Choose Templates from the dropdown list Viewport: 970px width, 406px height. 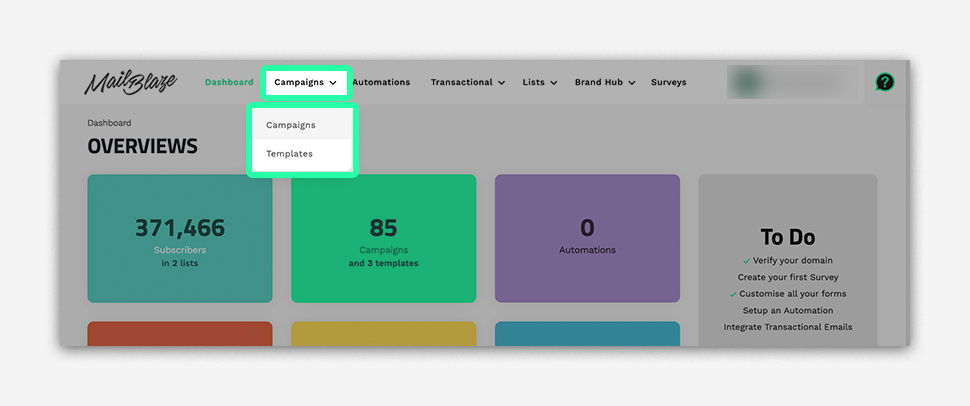click(x=290, y=154)
